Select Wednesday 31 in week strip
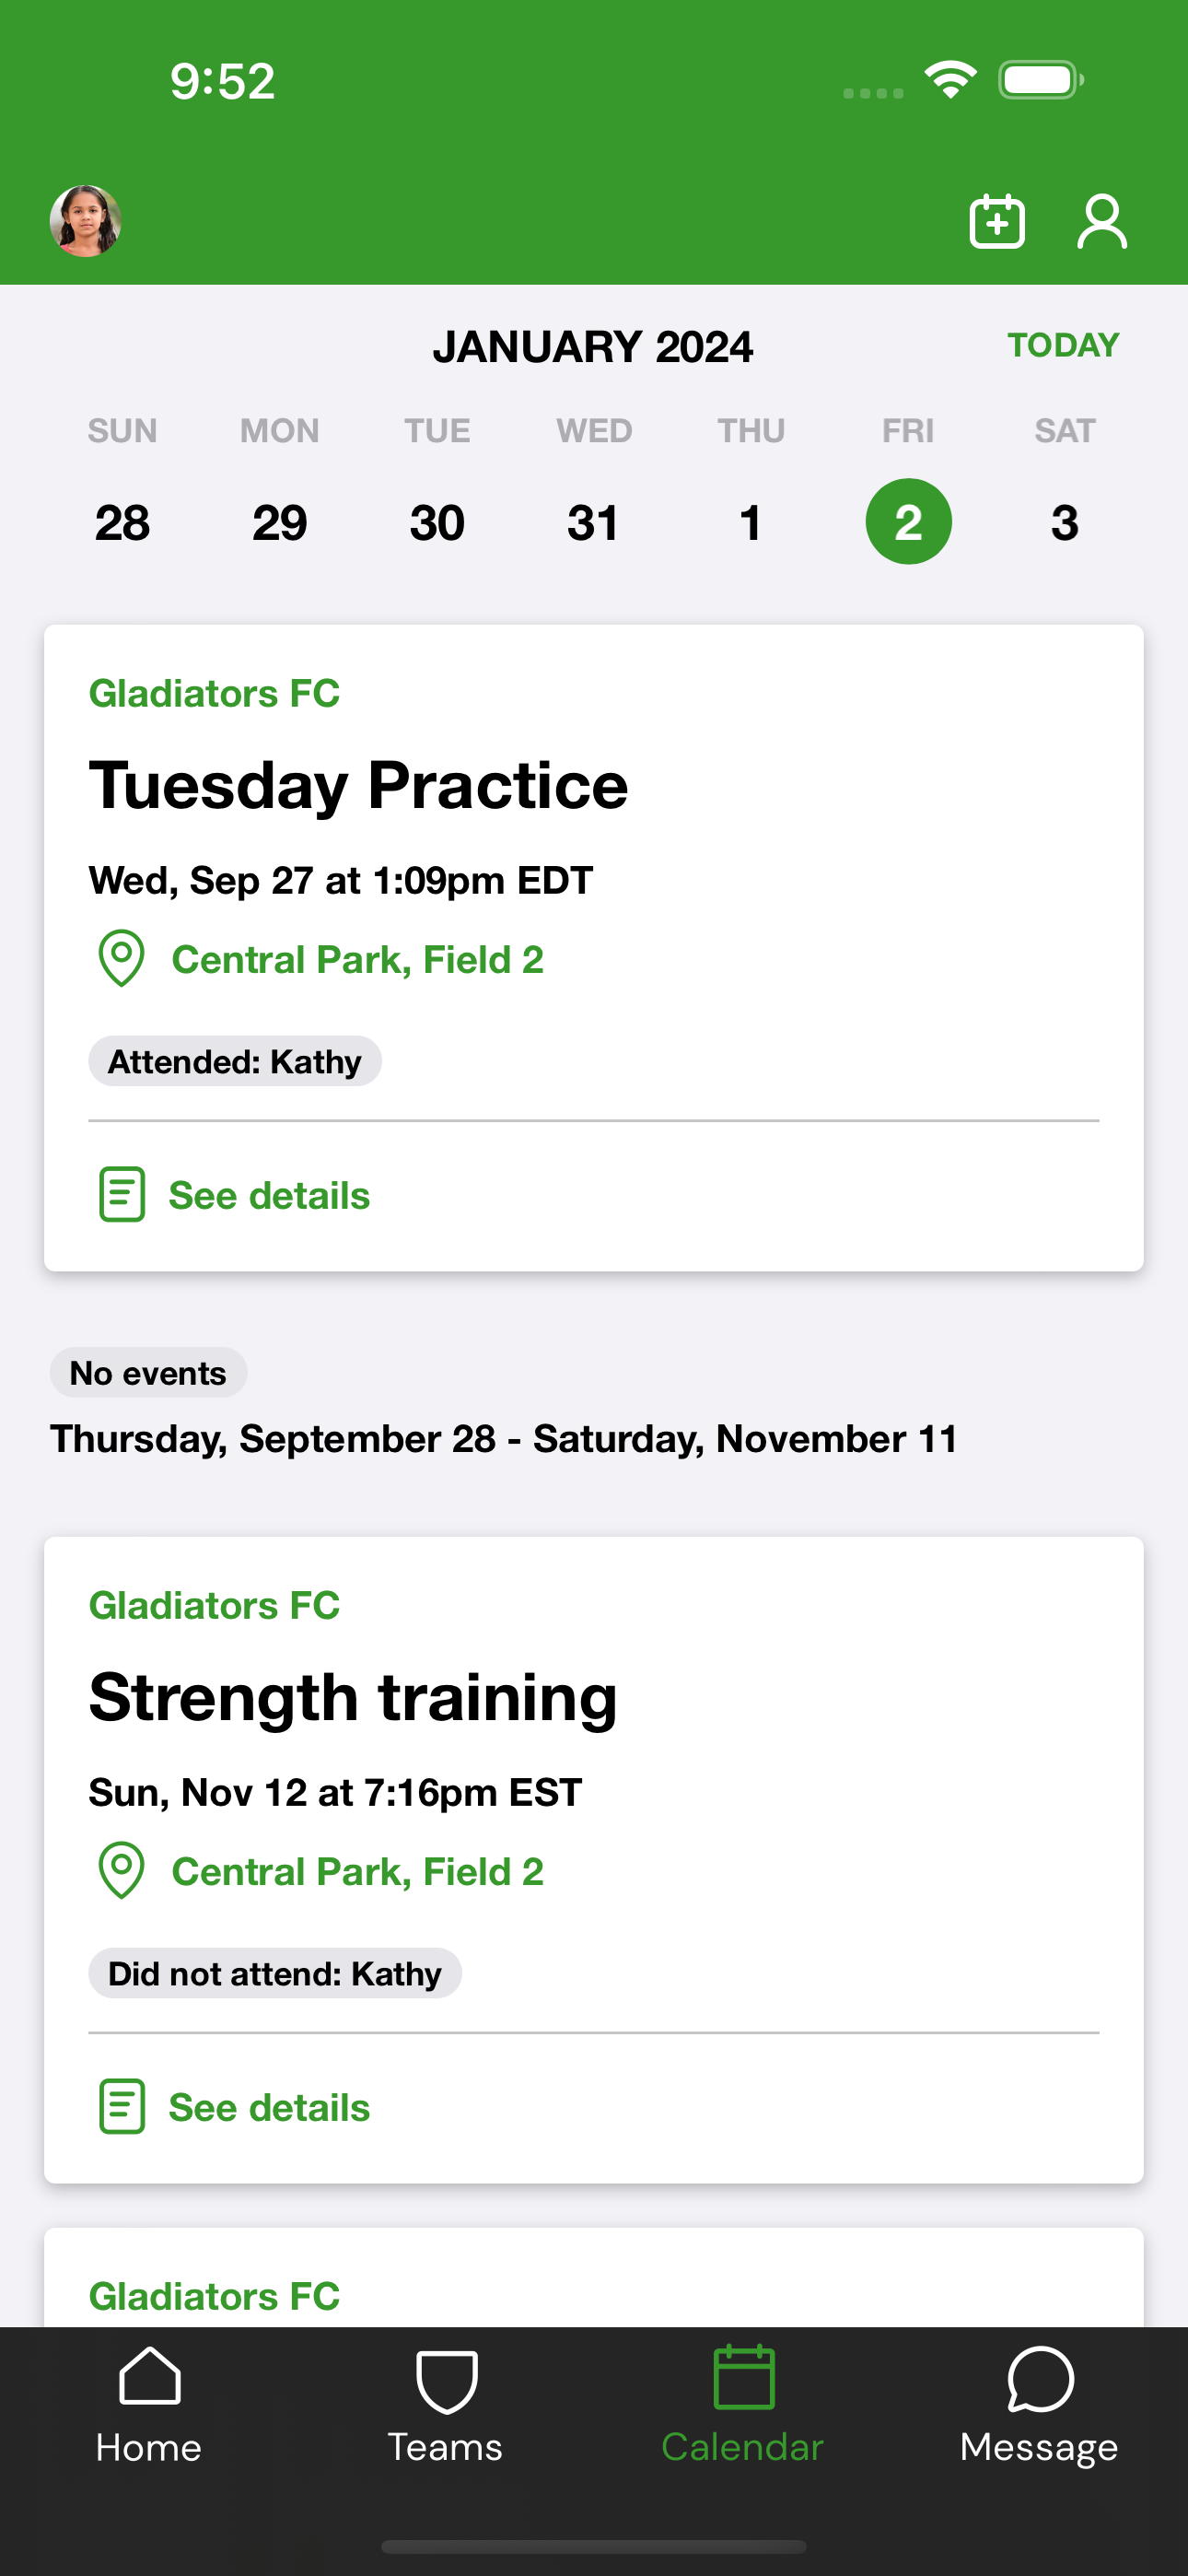Screen dimensions: 1188x2576 pos(593,522)
